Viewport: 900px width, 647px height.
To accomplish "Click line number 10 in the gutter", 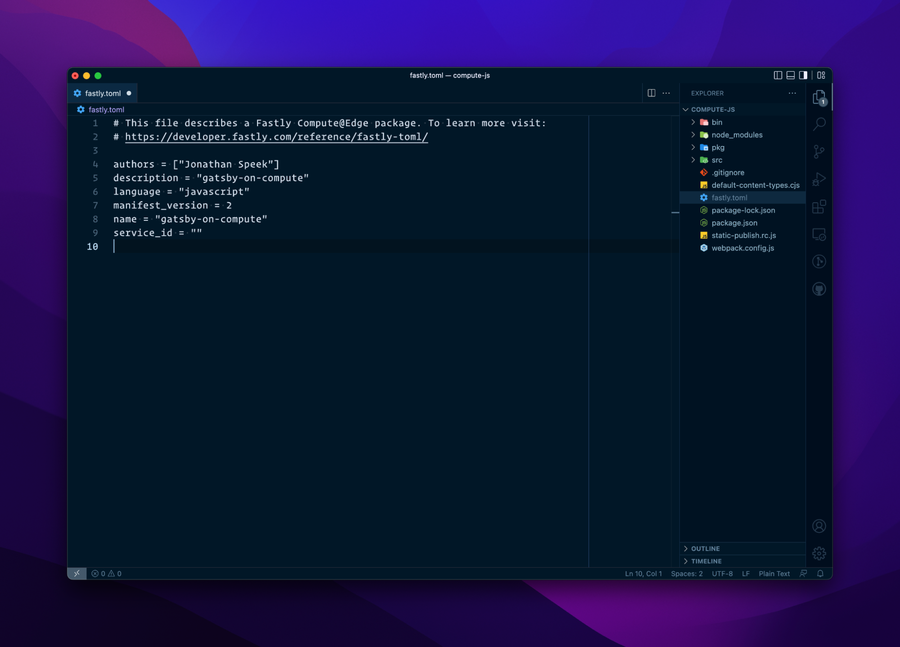I will click(92, 247).
